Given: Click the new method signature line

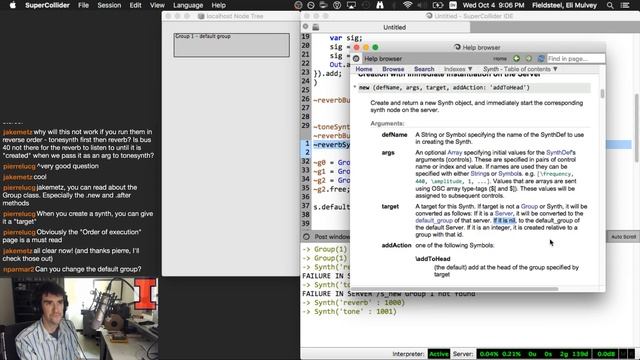Looking at the screenshot, I should tap(474, 88).
